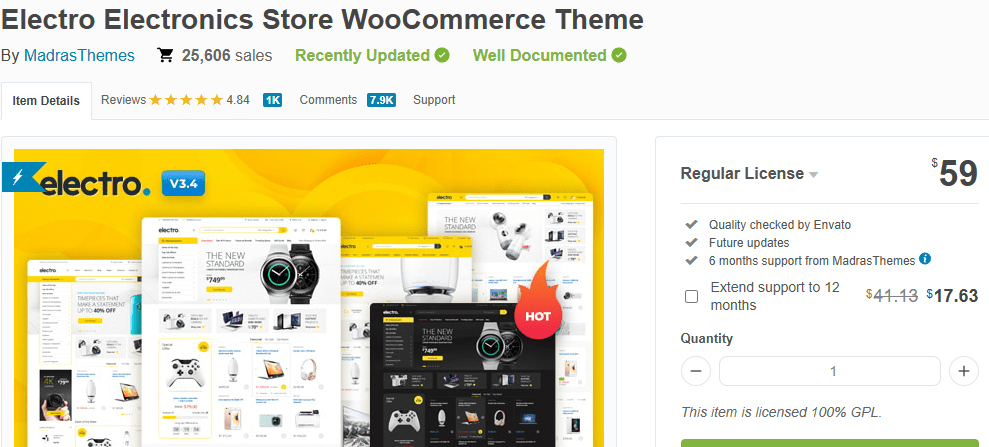Image resolution: width=989 pixels, height=447 pixels.
Task: Click the checkmark beside 6 months support
Action: [691, 260]
